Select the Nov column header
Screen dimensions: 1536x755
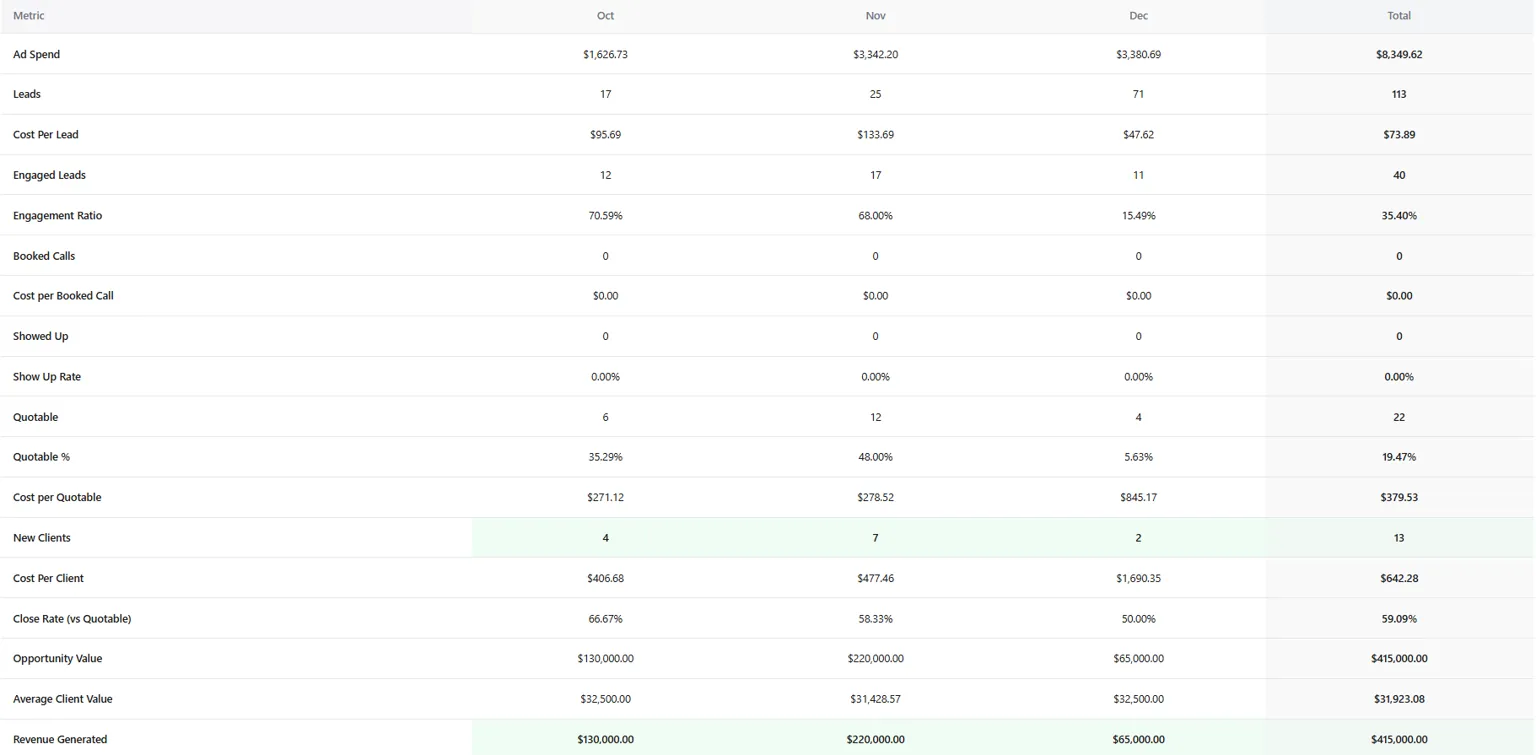pos(875,16)
